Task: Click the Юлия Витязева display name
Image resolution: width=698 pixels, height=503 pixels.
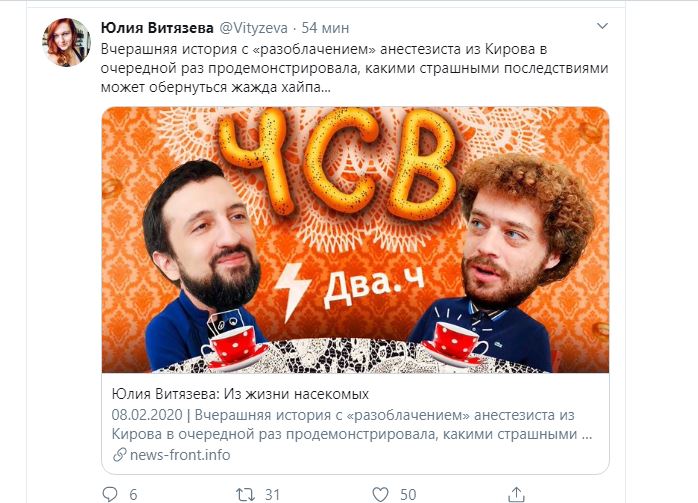Action: click(157, 28)
